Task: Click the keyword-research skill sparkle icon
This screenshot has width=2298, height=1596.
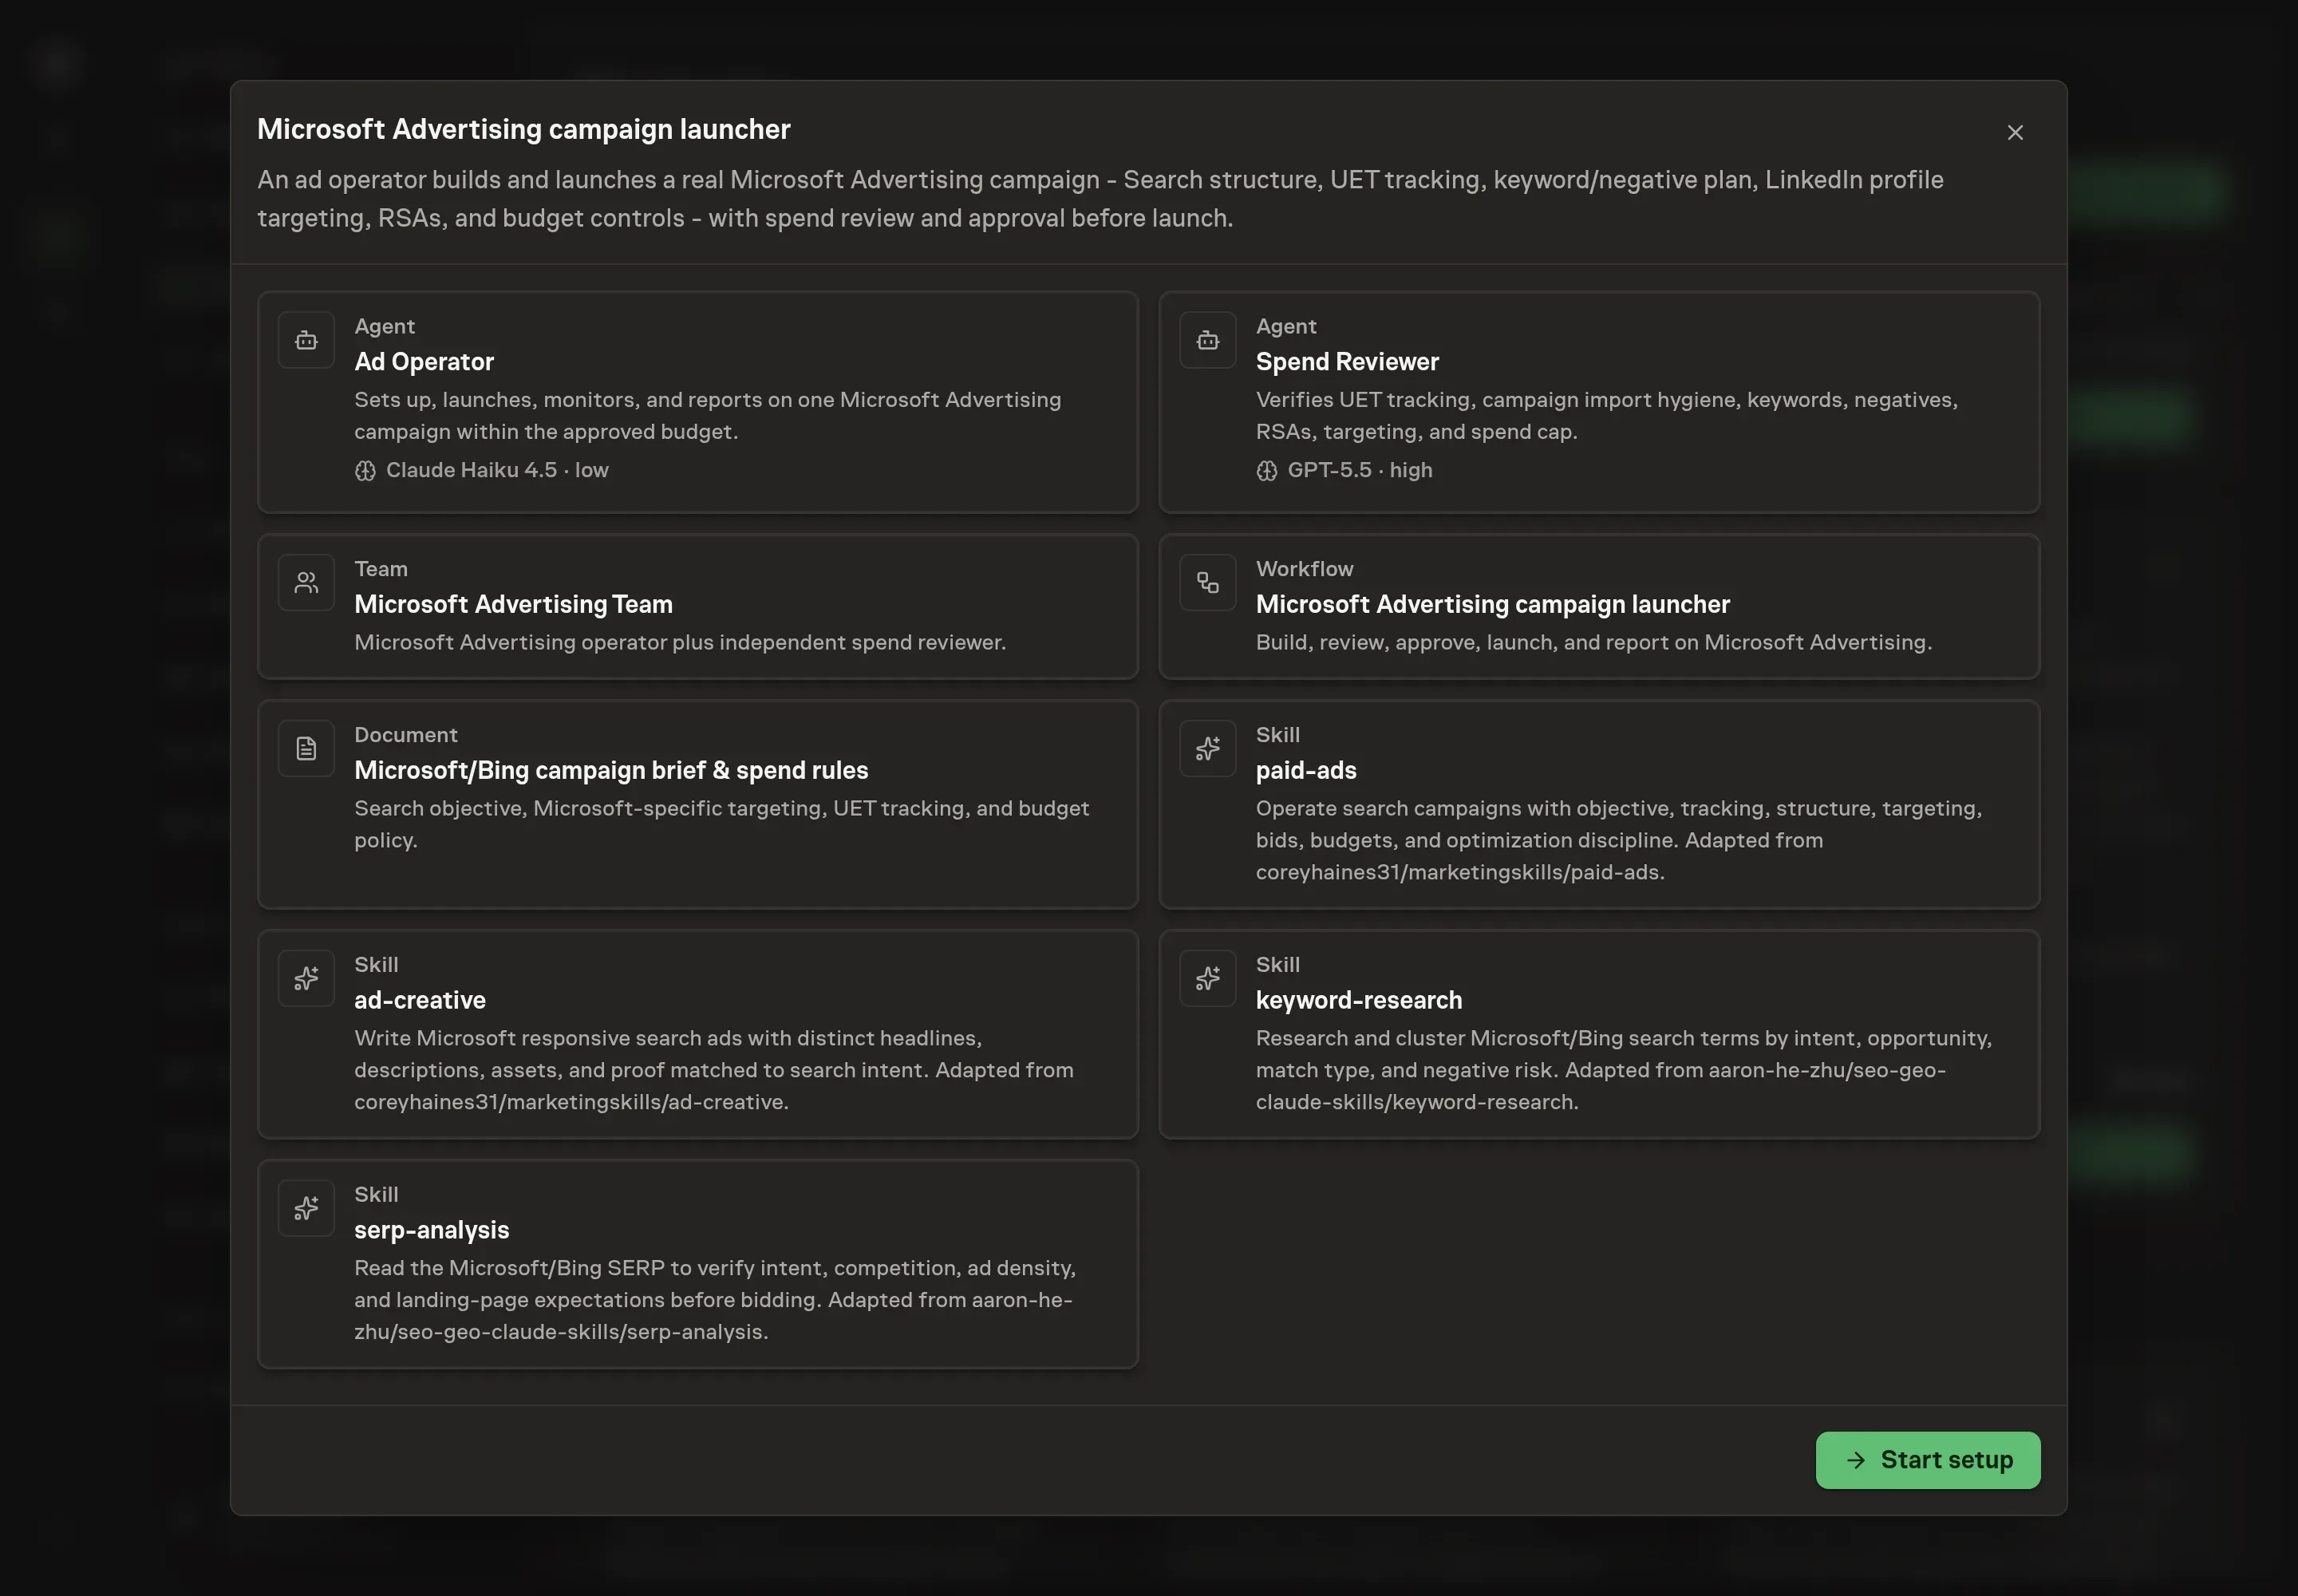Action: click(1208, 979)
